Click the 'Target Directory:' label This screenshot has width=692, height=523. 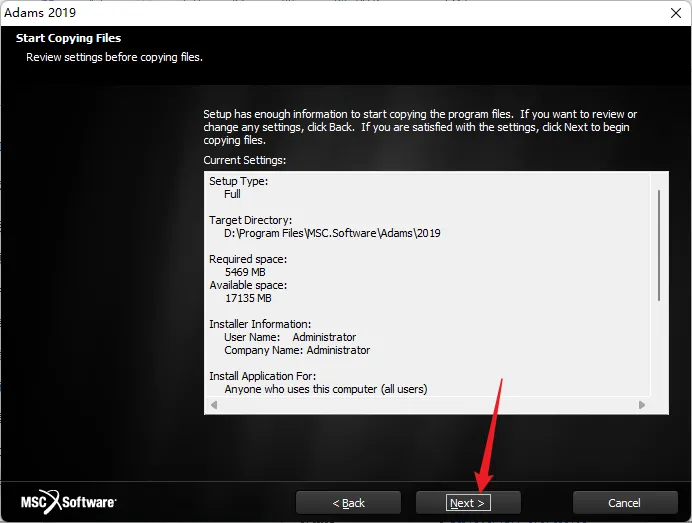(250, 220)
